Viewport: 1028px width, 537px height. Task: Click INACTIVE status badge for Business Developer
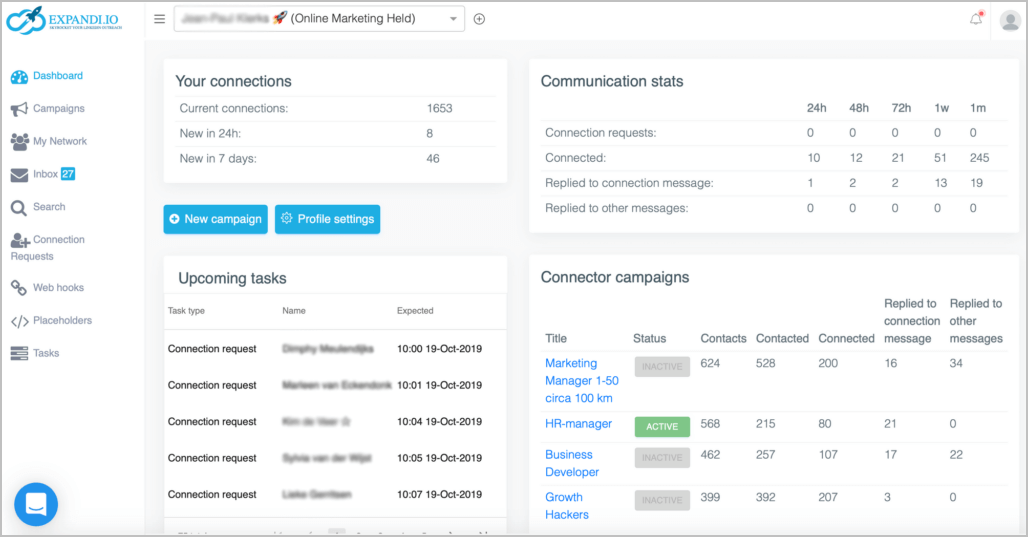pos(661,458)
